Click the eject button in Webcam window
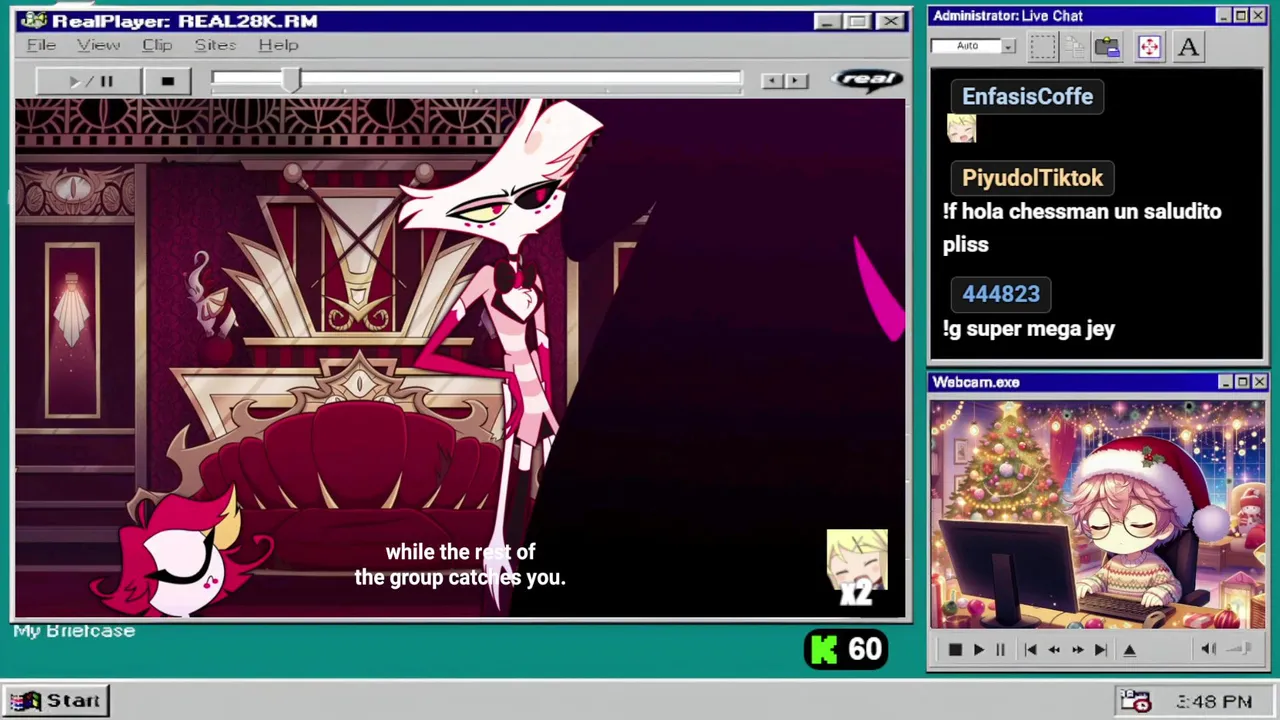This screenshot has height=720, width=1280. click(x=1130, y=650)
